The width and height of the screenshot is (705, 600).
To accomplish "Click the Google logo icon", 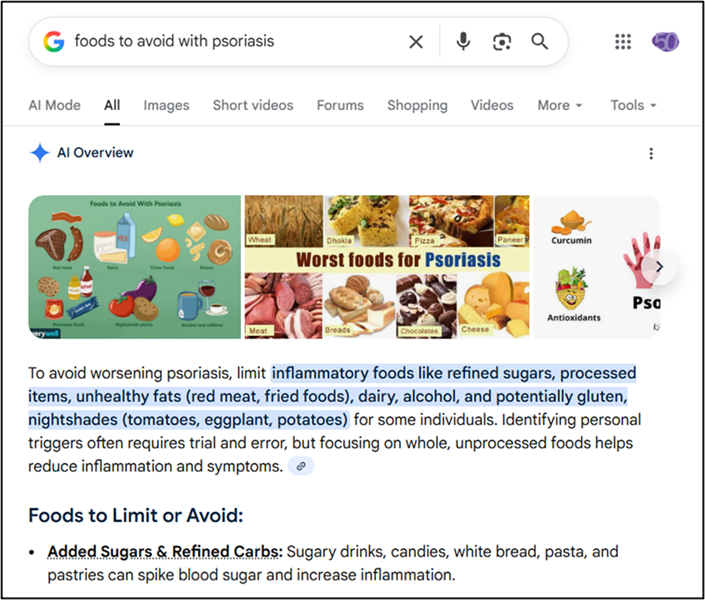I will (54, 41).
